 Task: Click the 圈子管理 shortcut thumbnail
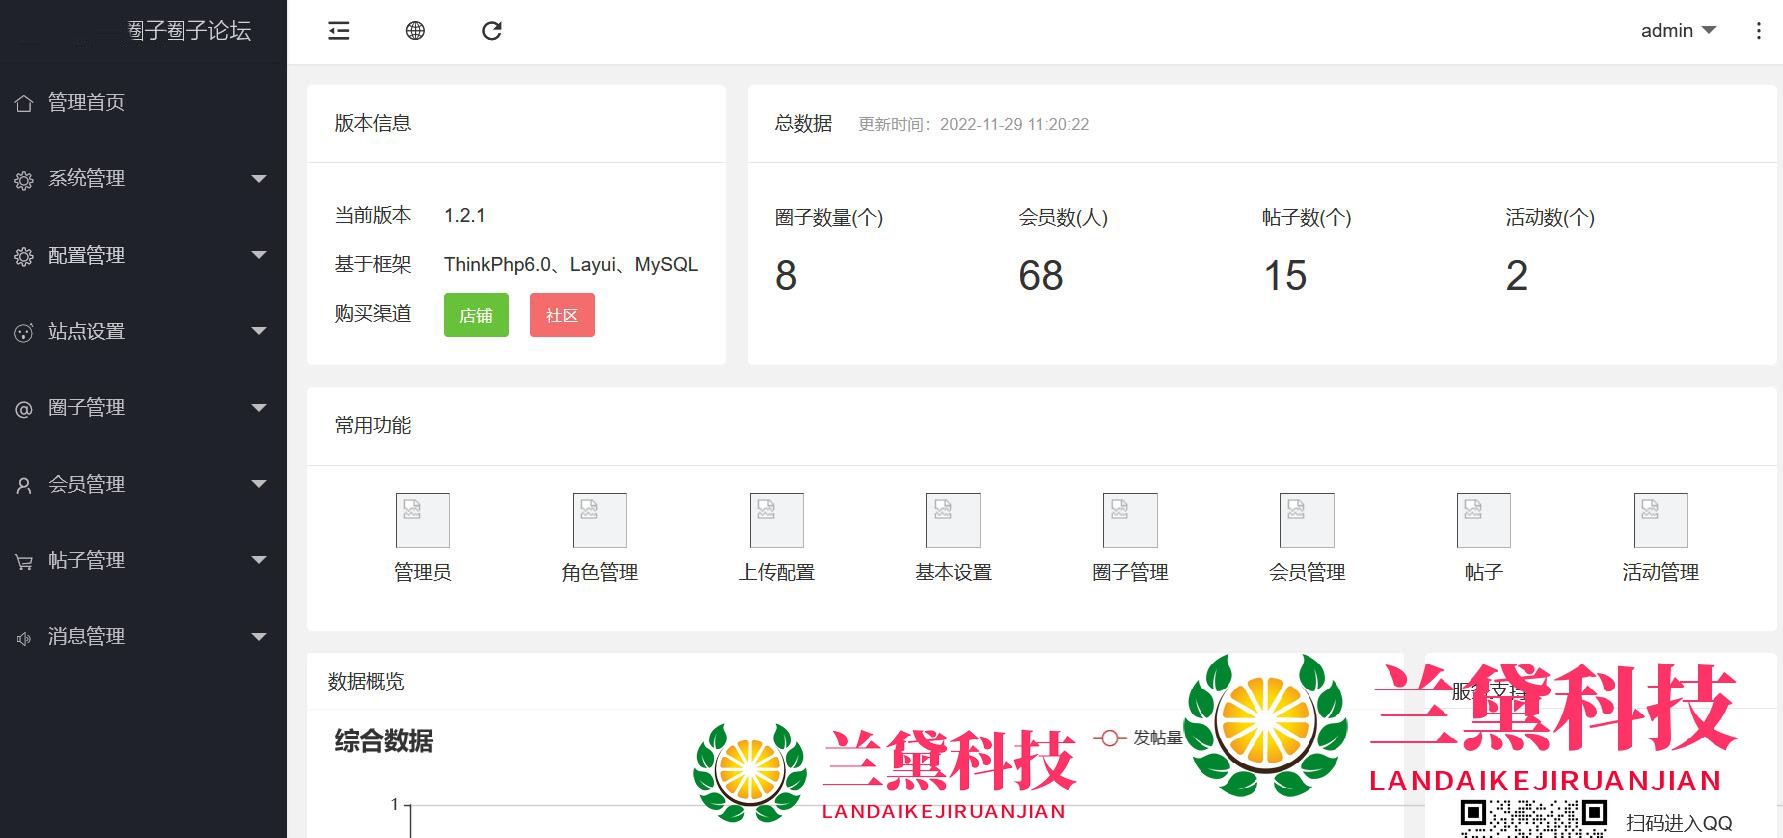pos(1130,520)
